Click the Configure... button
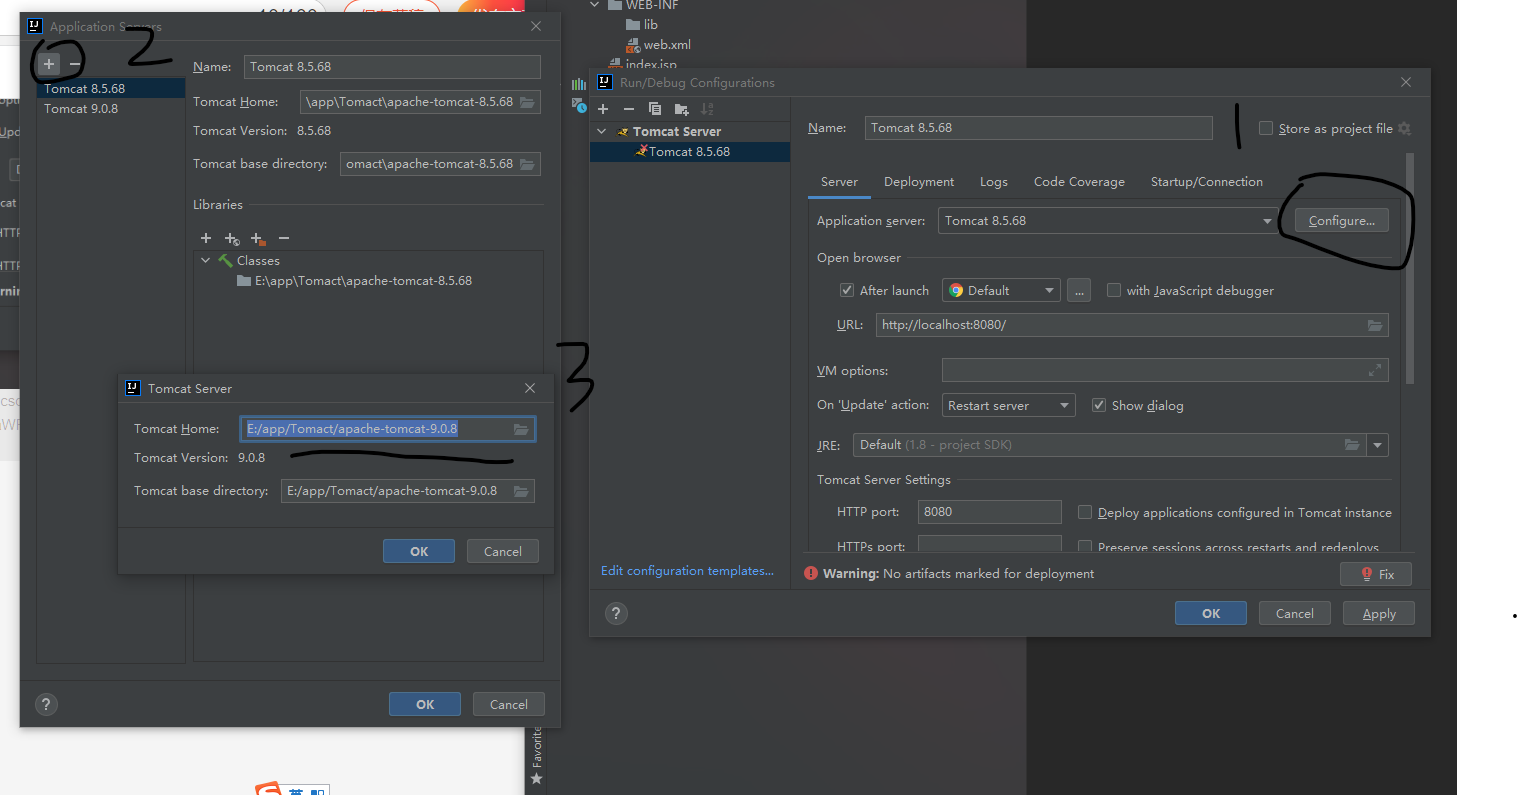The width and height of the screenshot is (1518, 795). click(x=1342, y=221)
